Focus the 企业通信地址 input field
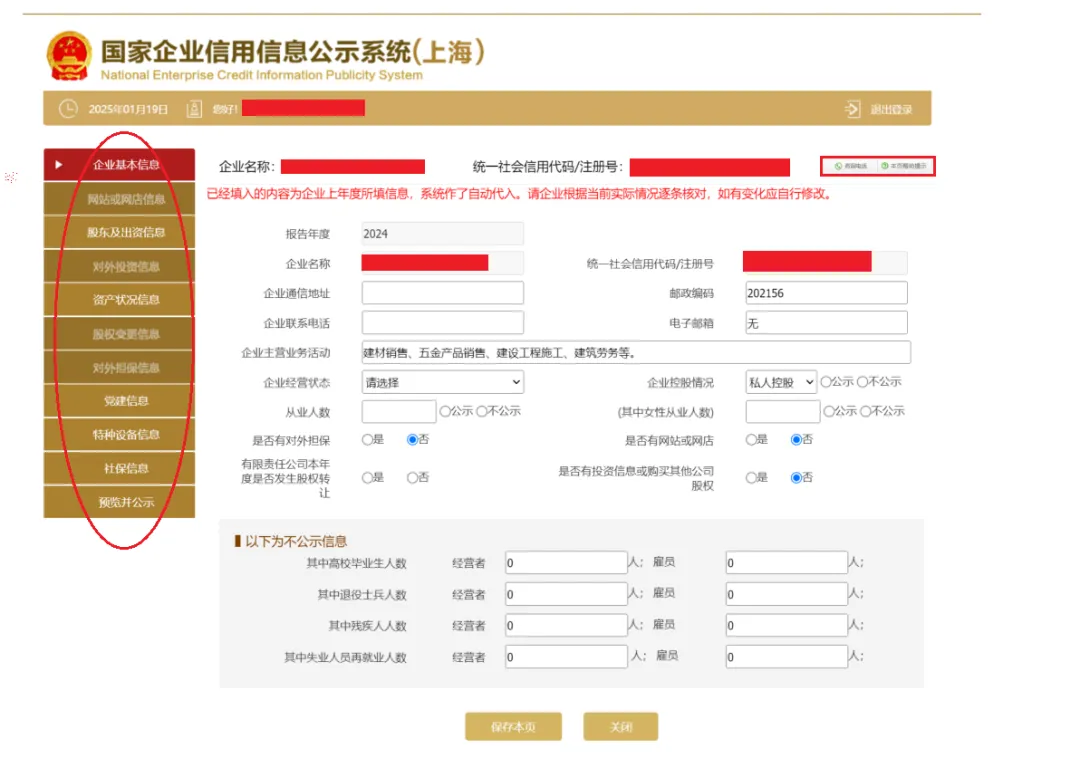1080x777 pixels. click(442, 293)
